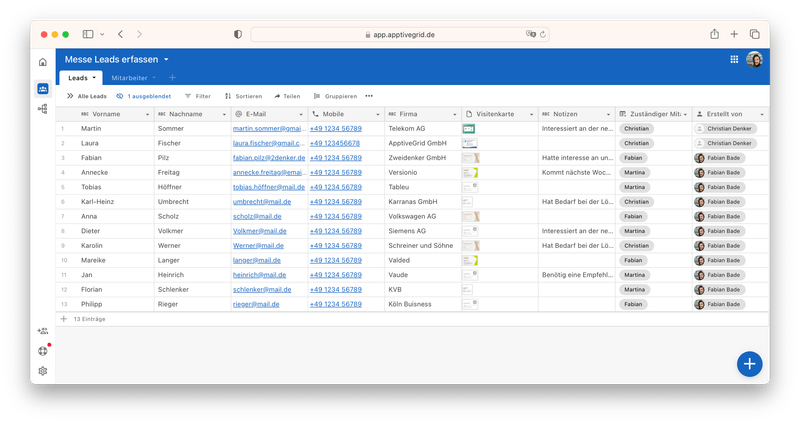Toggle the 1 ausgeblendet hidden fields button
Viewport: 800px width, 424px height.
(x=143, y=96)
